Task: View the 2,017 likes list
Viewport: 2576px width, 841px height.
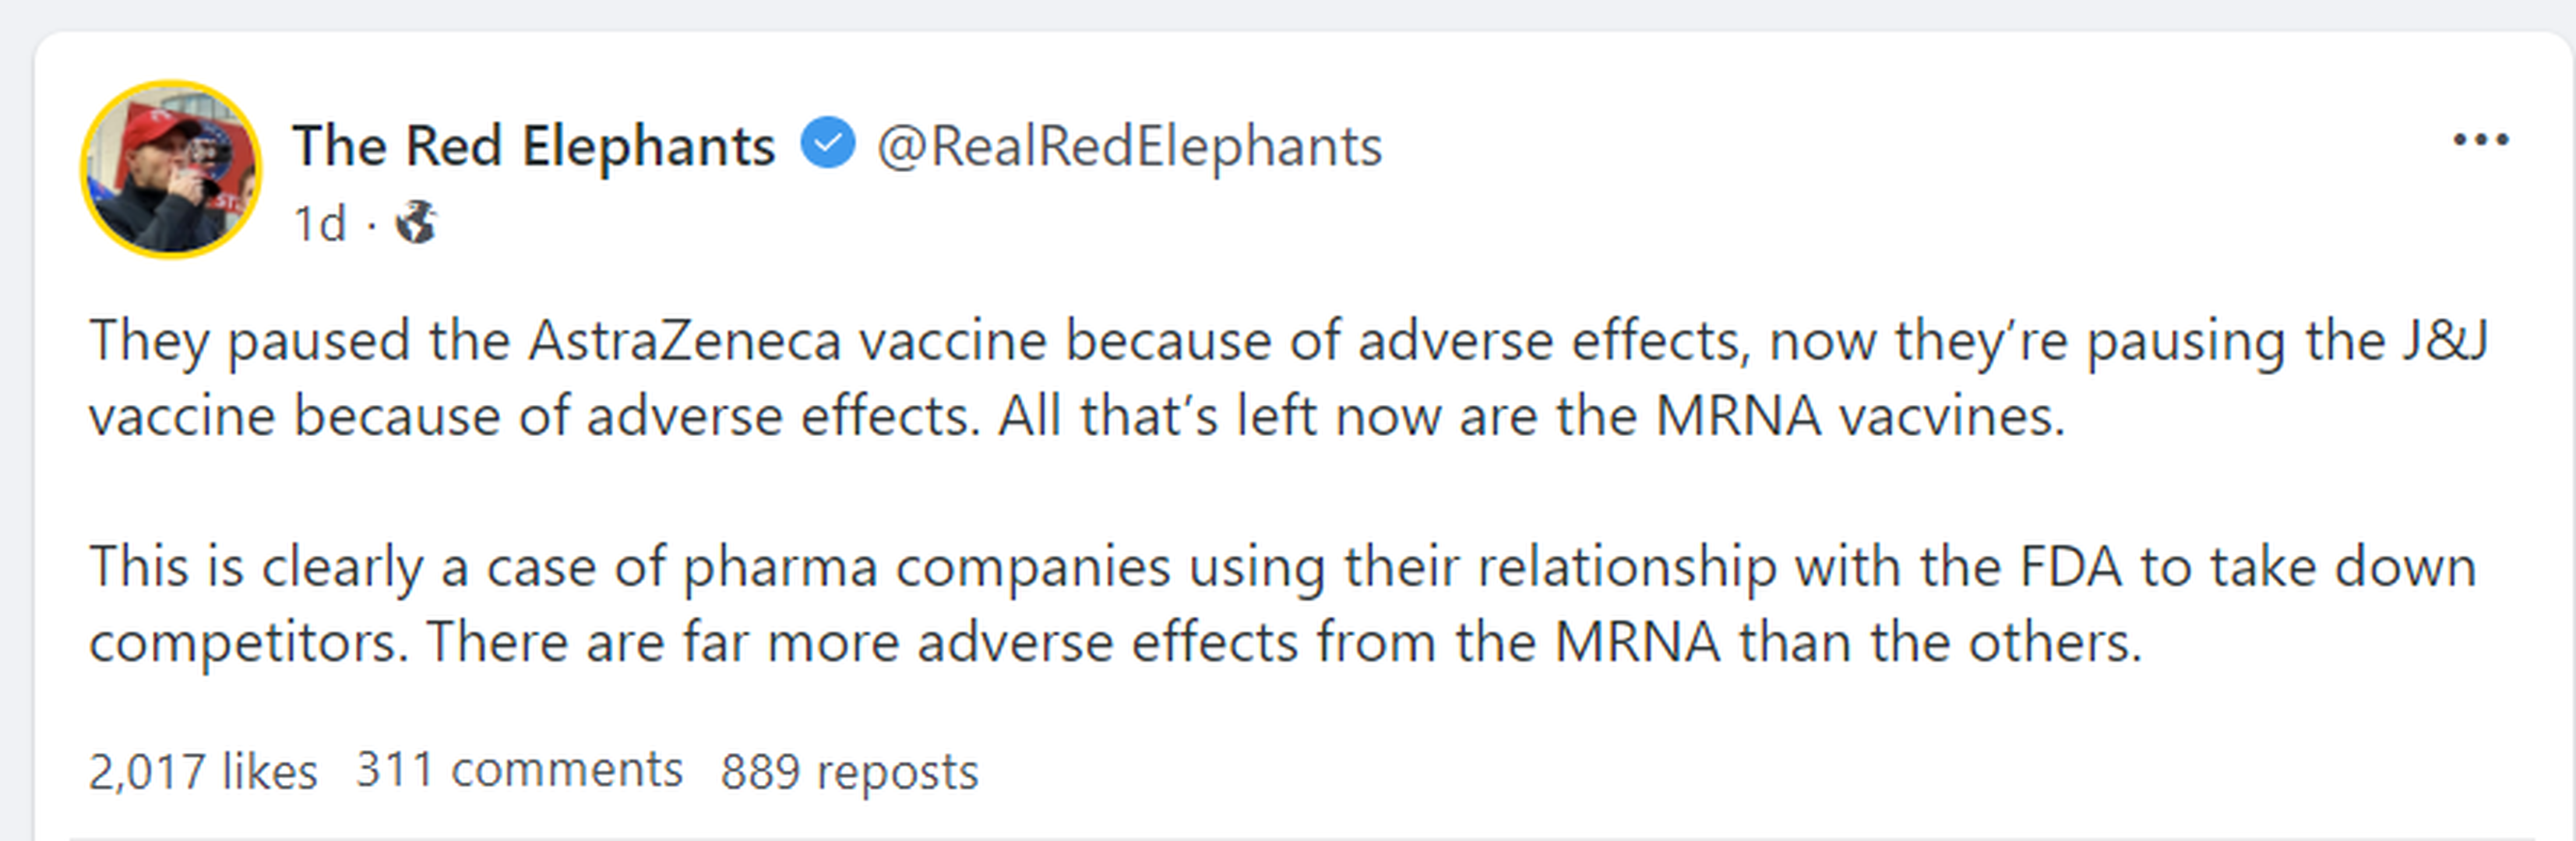Action: [202, 771]
